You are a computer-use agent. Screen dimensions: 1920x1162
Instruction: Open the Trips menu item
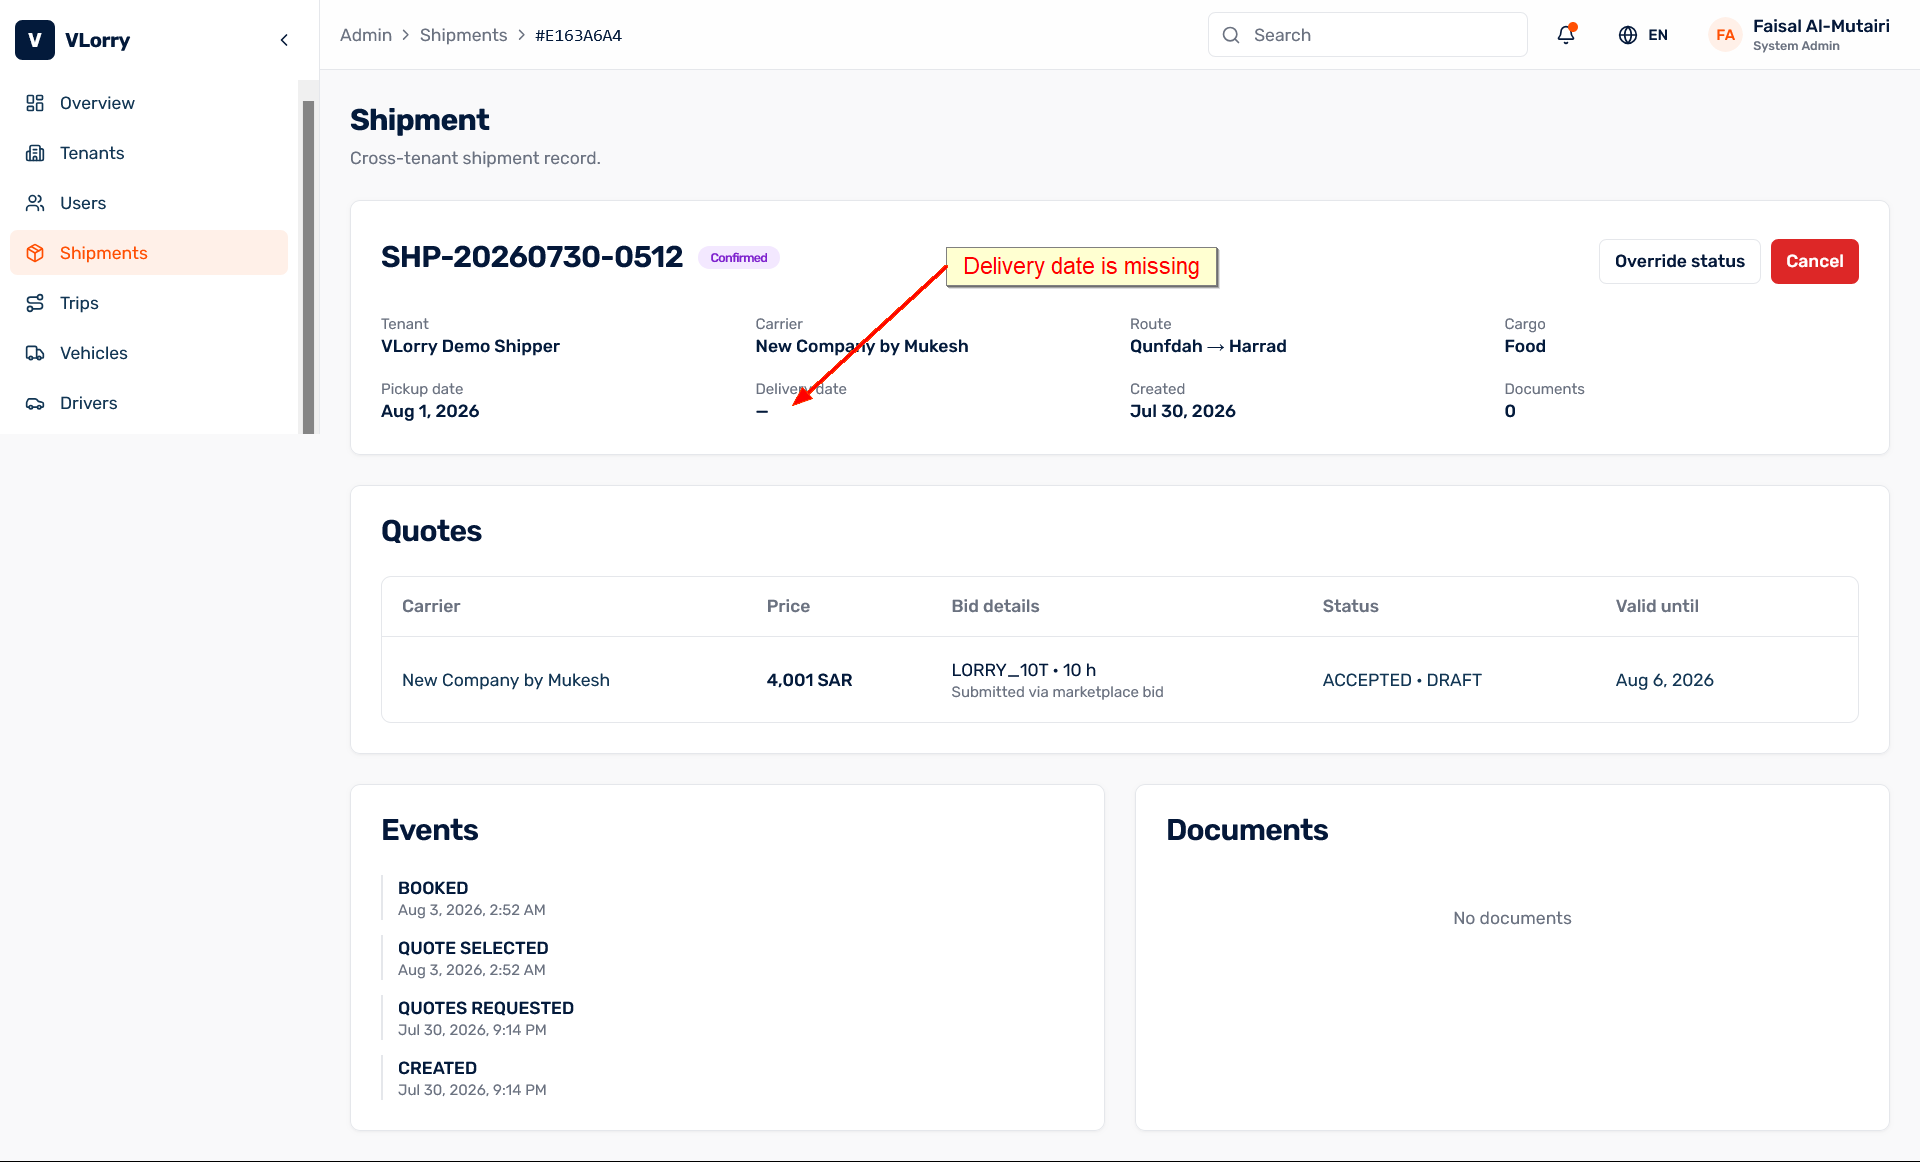pos(149,303)
